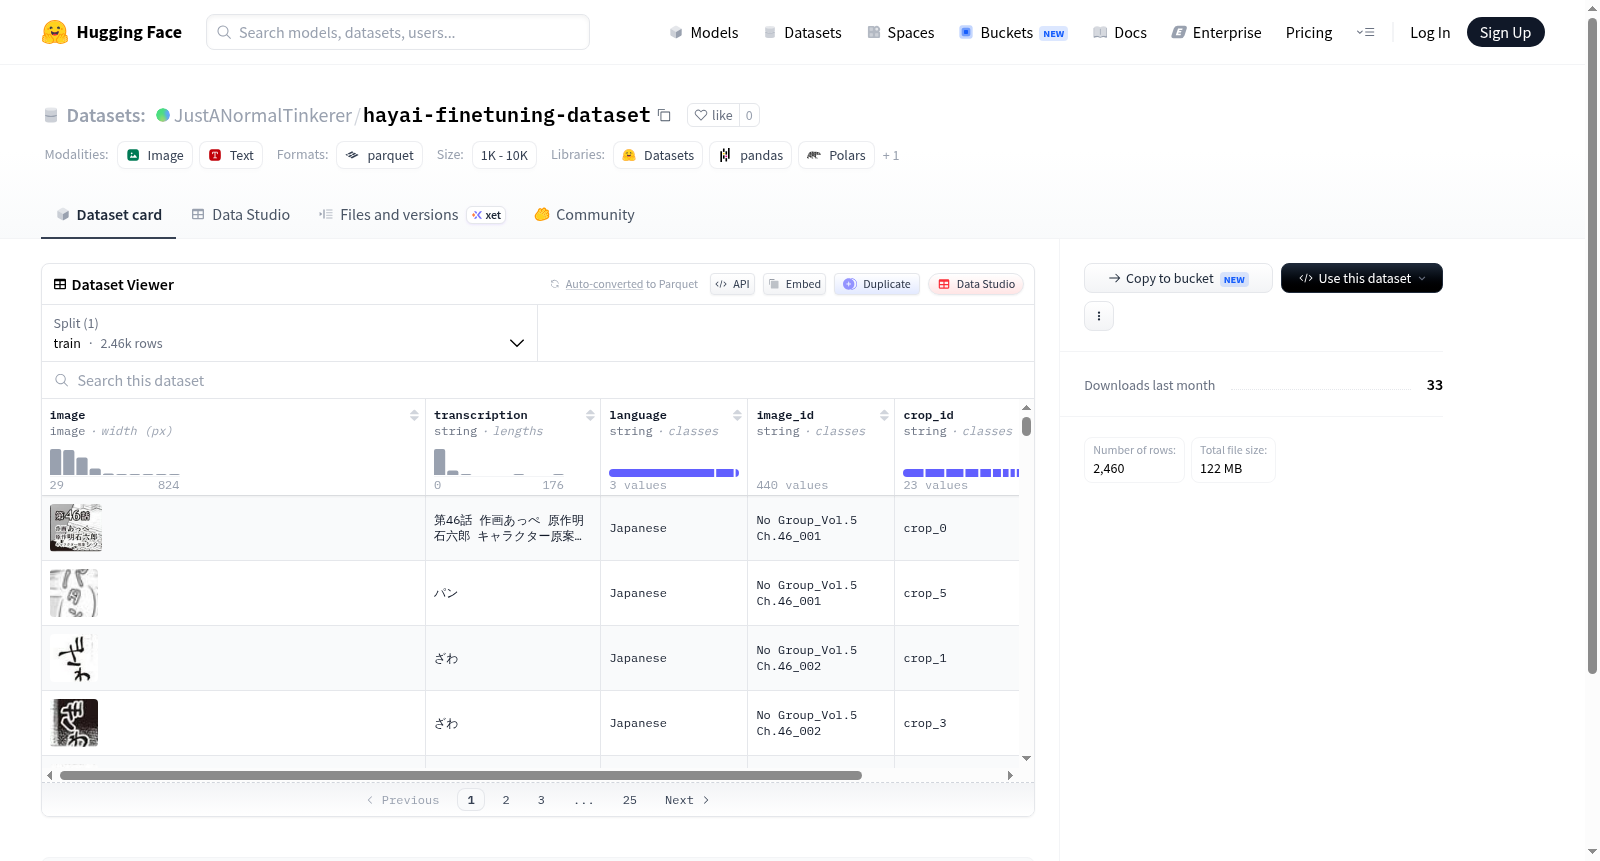This screenshot has width=1600, height=861.
Task: Click the horizontal table scrollbar
Action: 461,775
